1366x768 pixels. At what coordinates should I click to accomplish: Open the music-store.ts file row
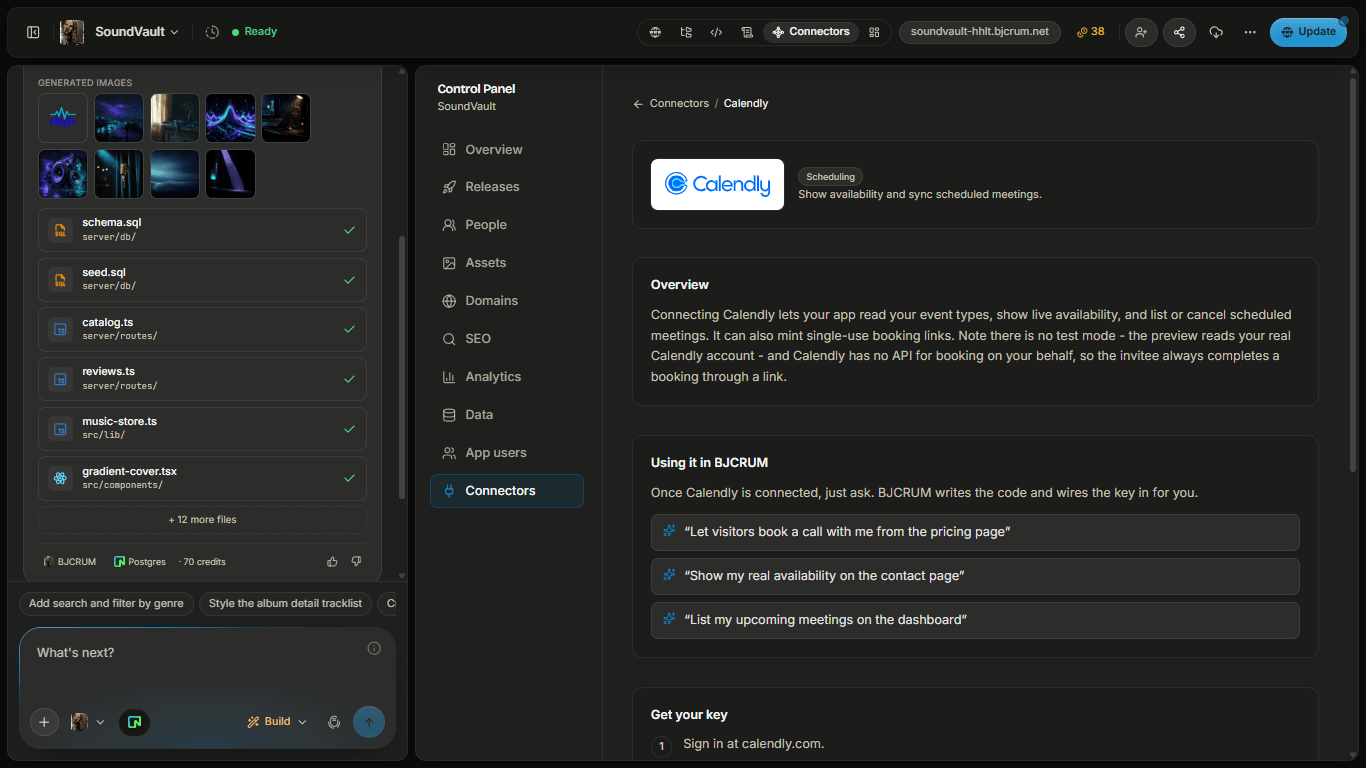click(x=202, y=429)
